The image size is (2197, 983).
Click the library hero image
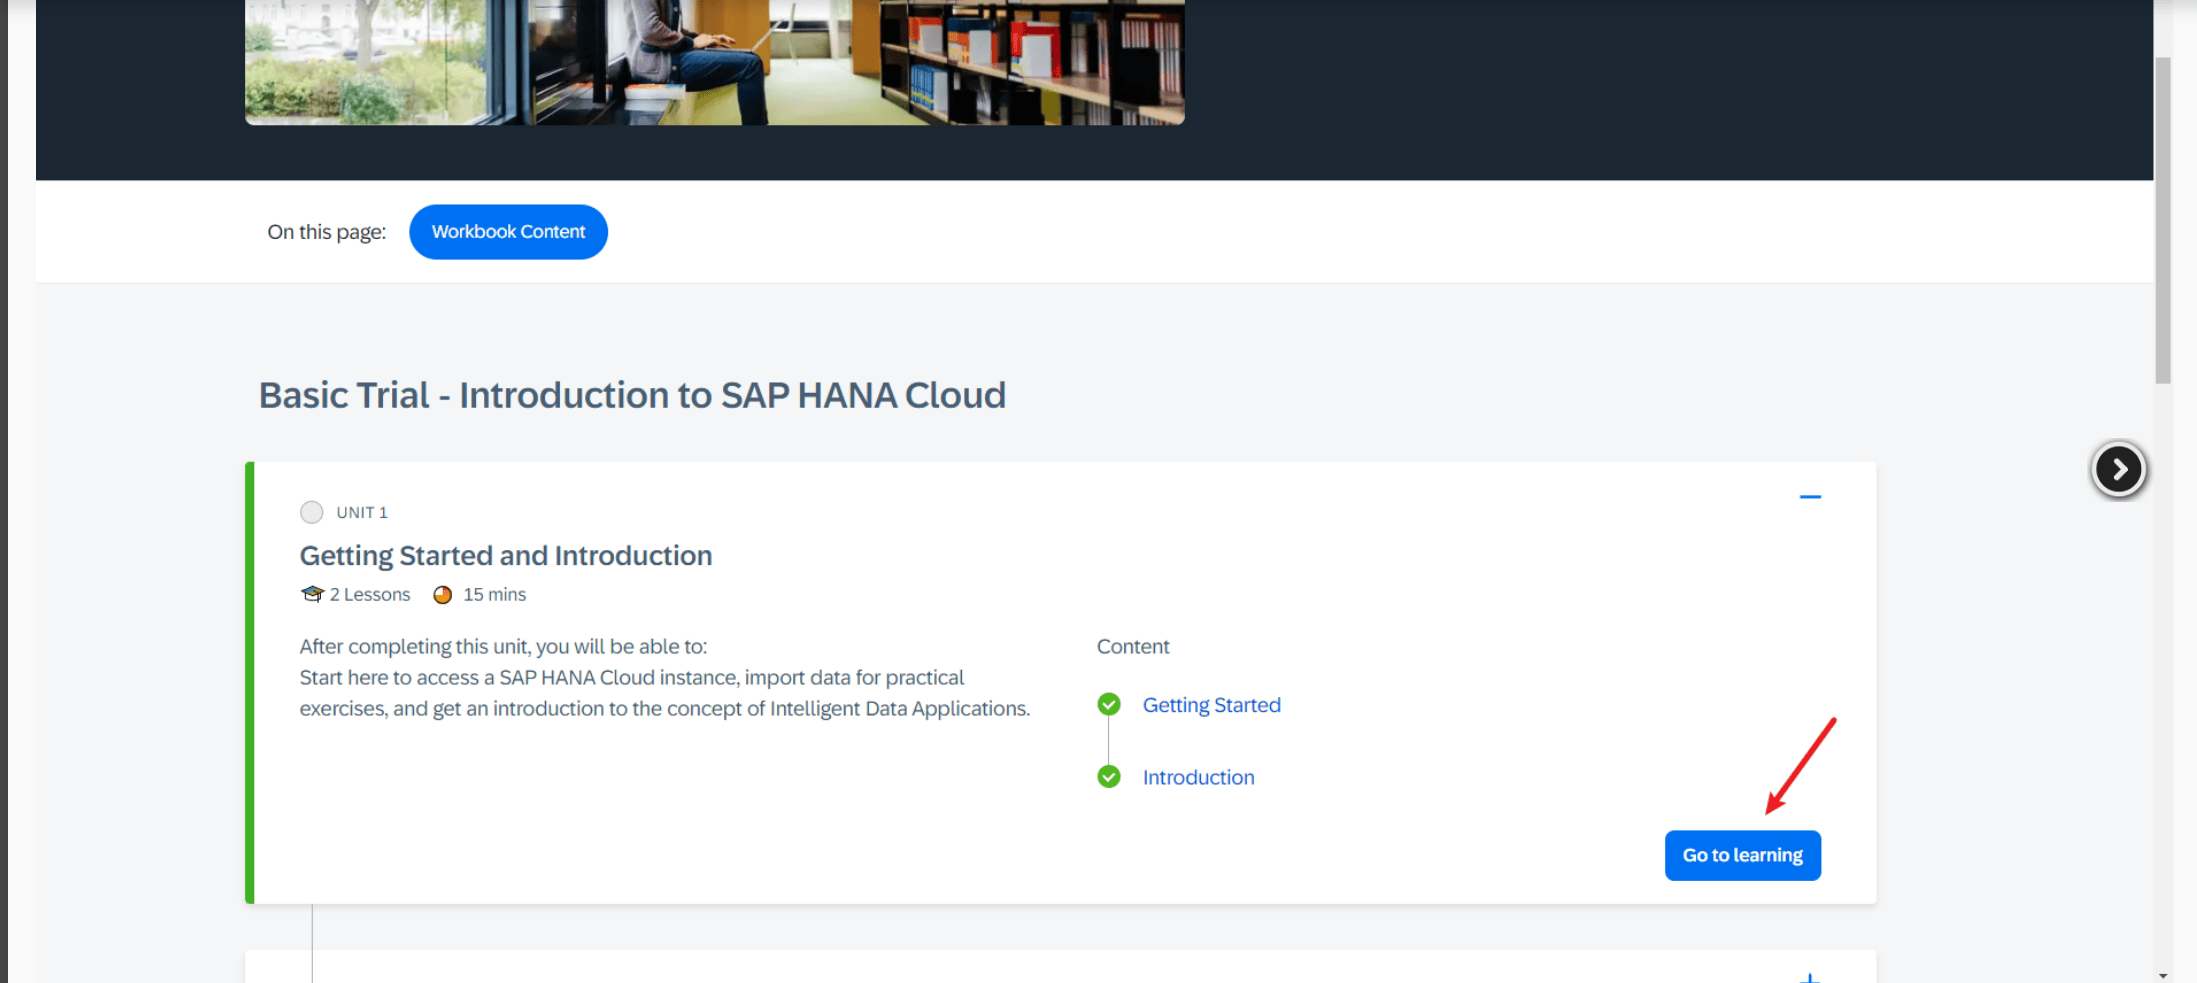point(714,62)
